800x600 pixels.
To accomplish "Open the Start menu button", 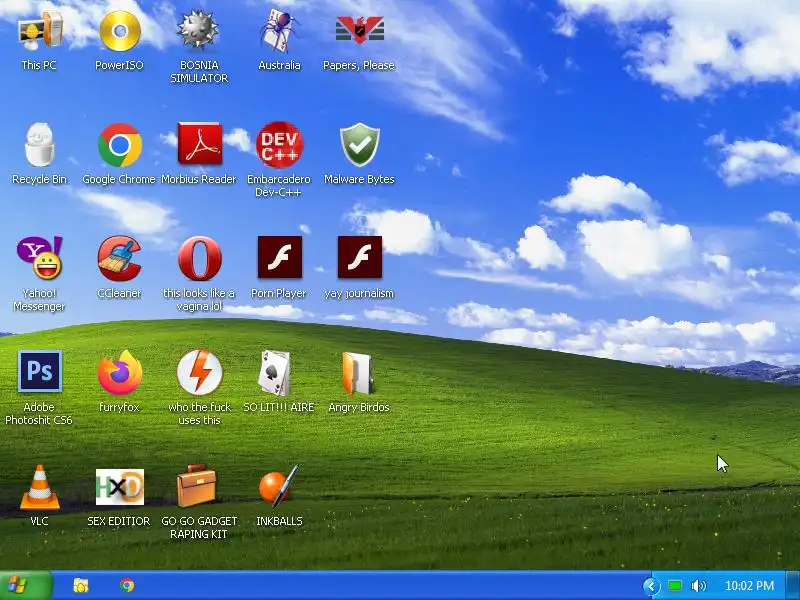I will 26,585.
